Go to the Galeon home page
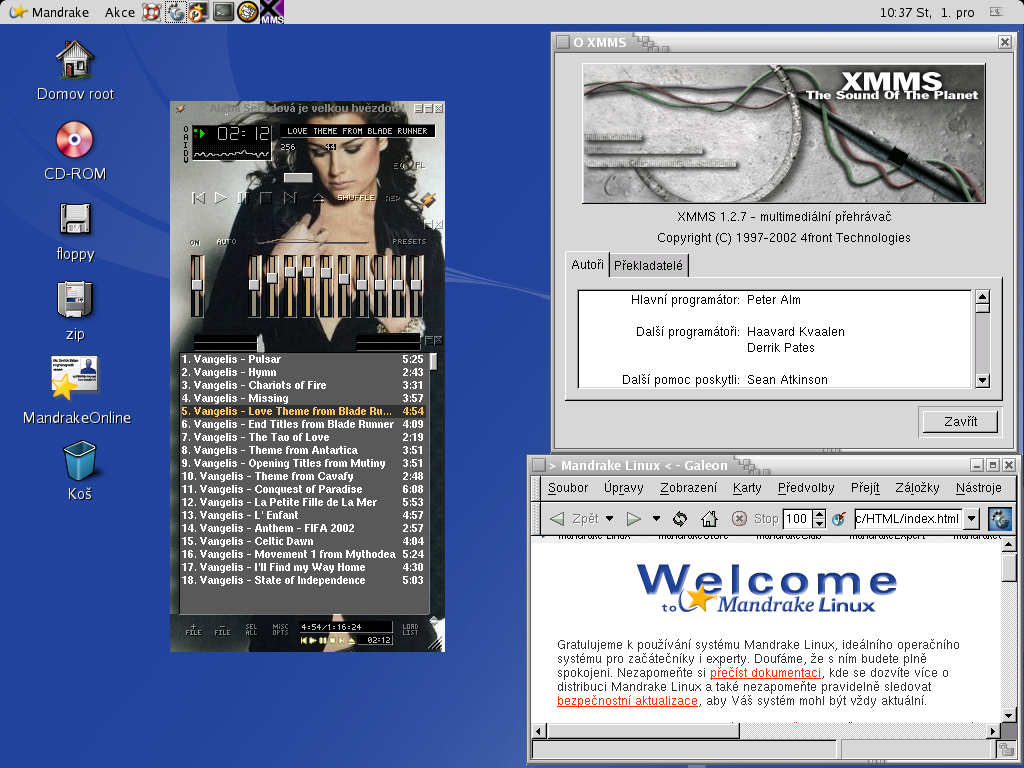 pos(709,519)
